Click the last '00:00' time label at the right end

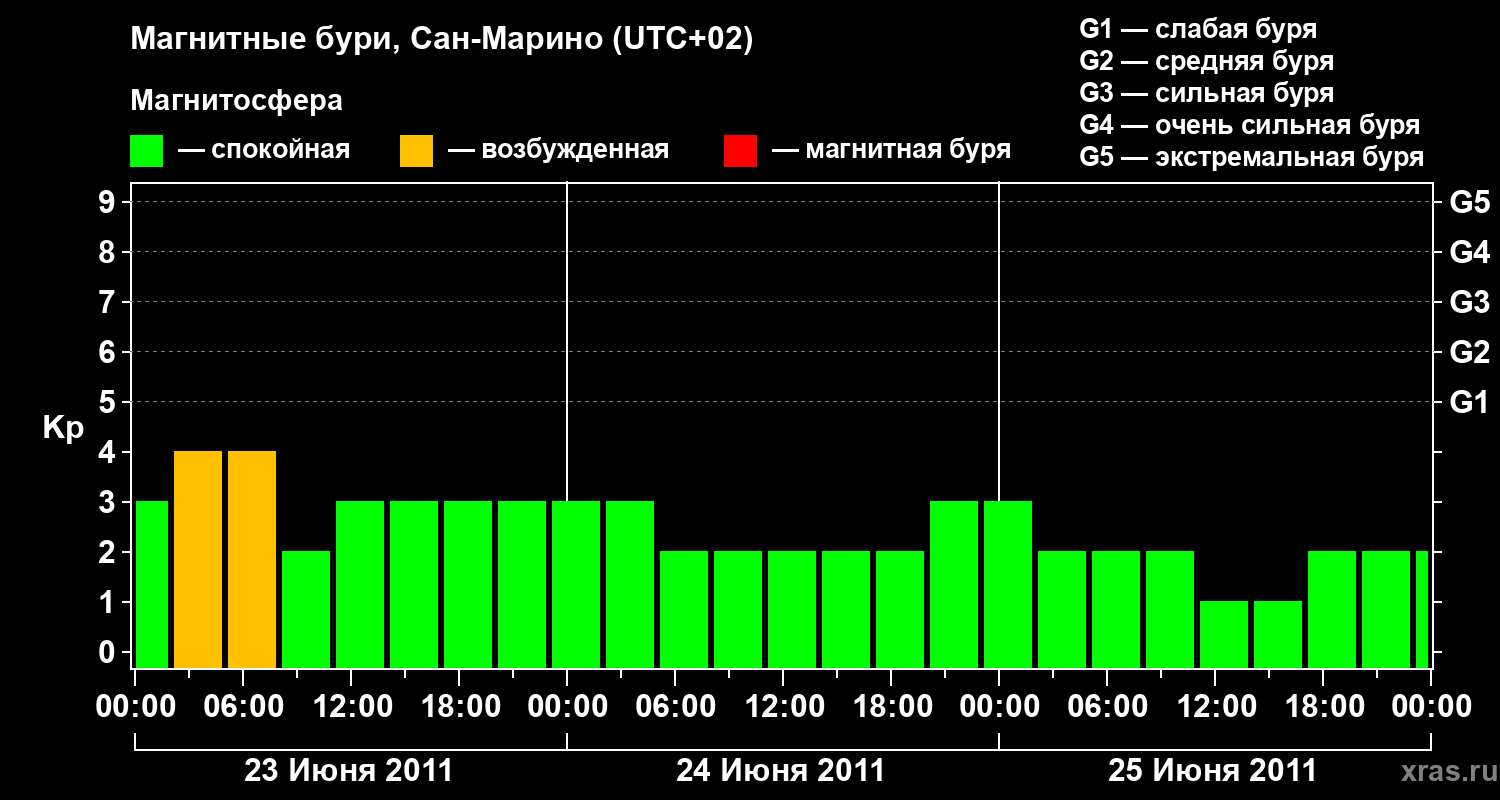click(x=1431, y=707)
